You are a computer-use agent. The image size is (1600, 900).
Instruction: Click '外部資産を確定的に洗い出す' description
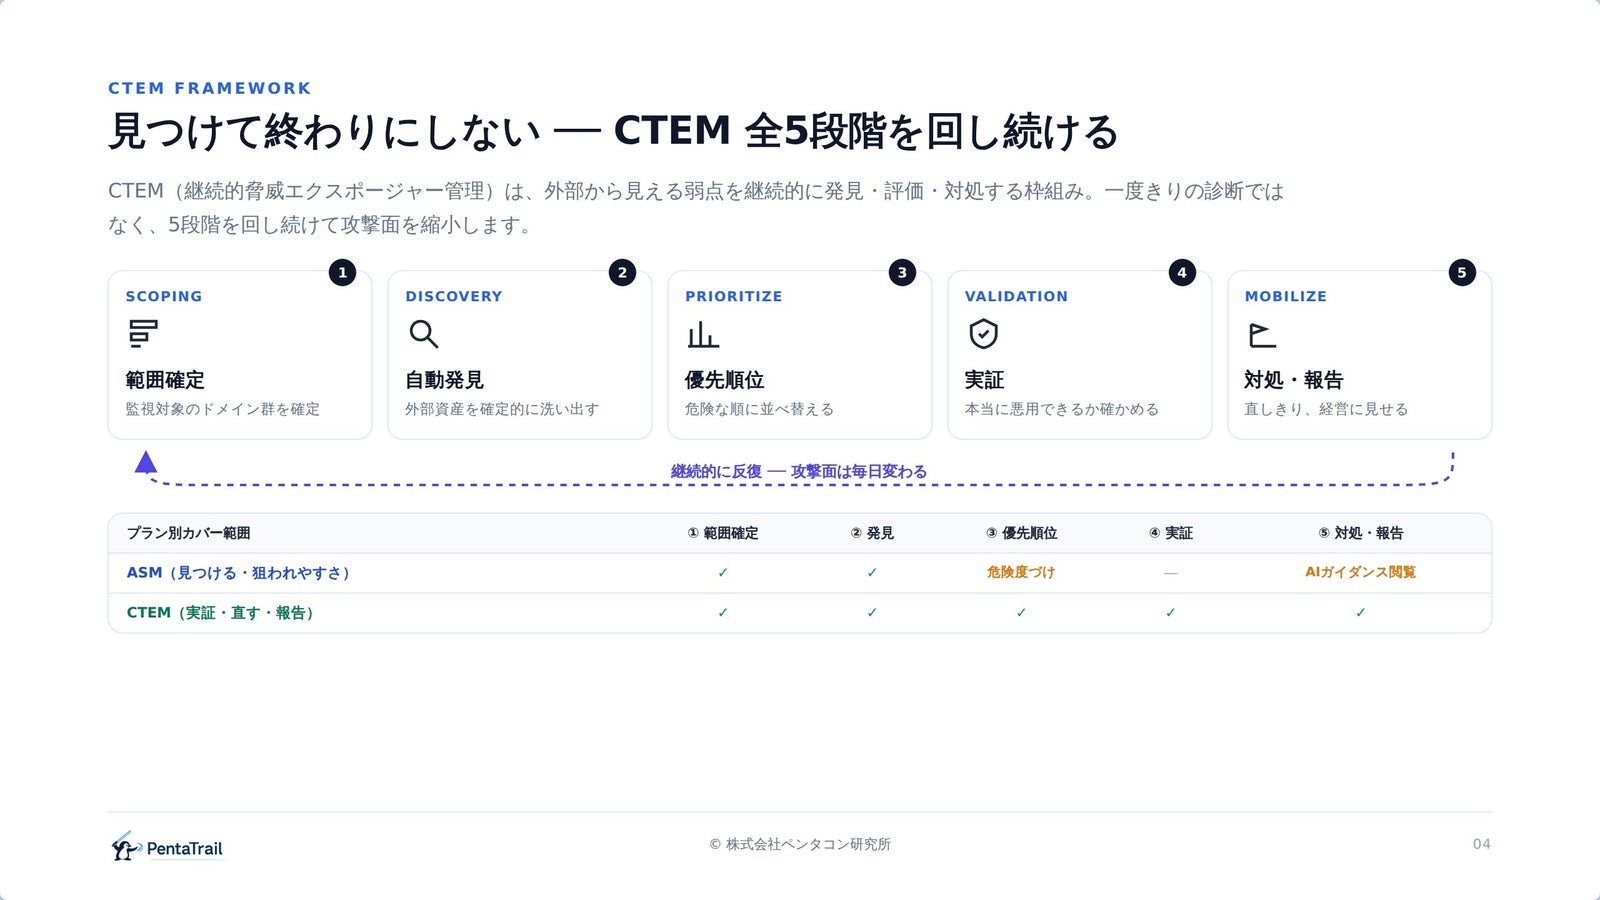(x=502, y=409)
